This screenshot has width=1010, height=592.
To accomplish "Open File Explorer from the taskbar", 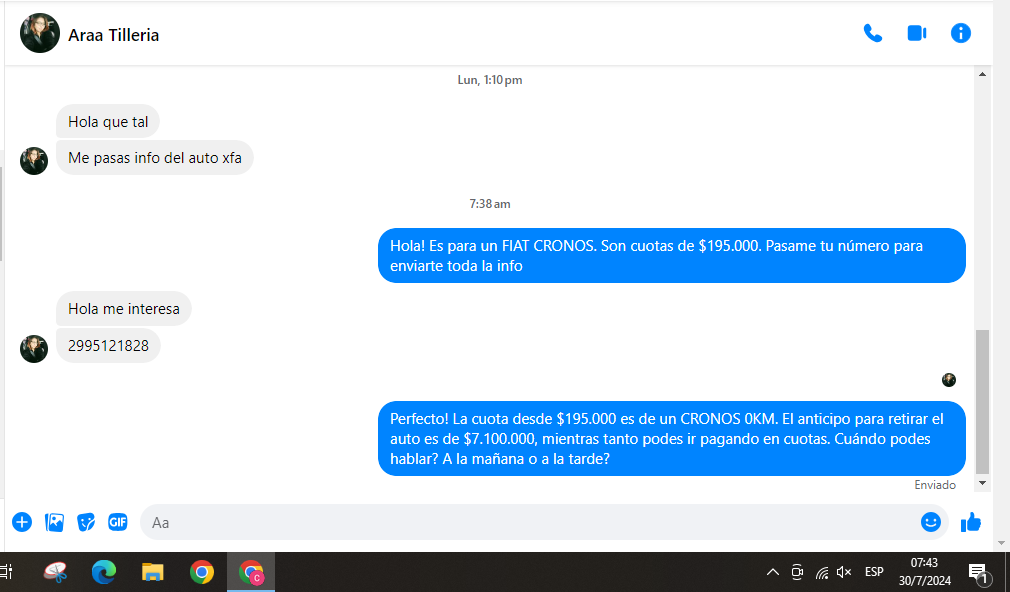I will click(x=153, y=572).
